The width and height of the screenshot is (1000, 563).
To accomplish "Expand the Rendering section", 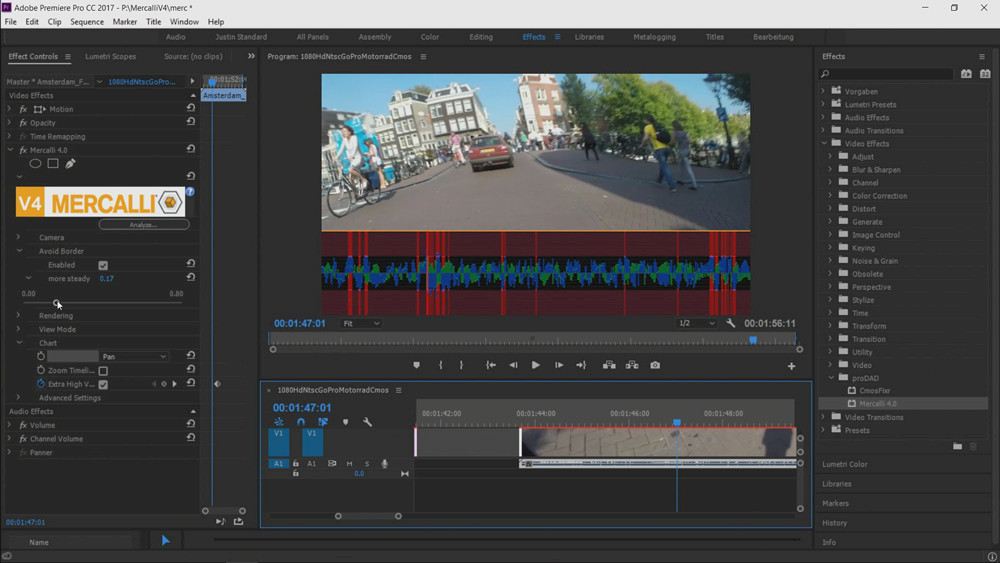I will [18, 315].
